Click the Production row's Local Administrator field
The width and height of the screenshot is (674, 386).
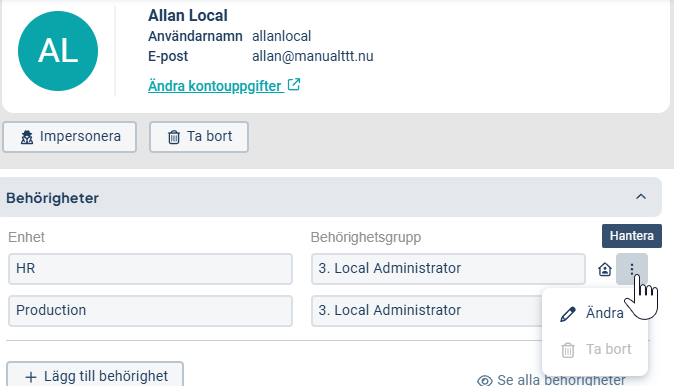tap(427, 311)
